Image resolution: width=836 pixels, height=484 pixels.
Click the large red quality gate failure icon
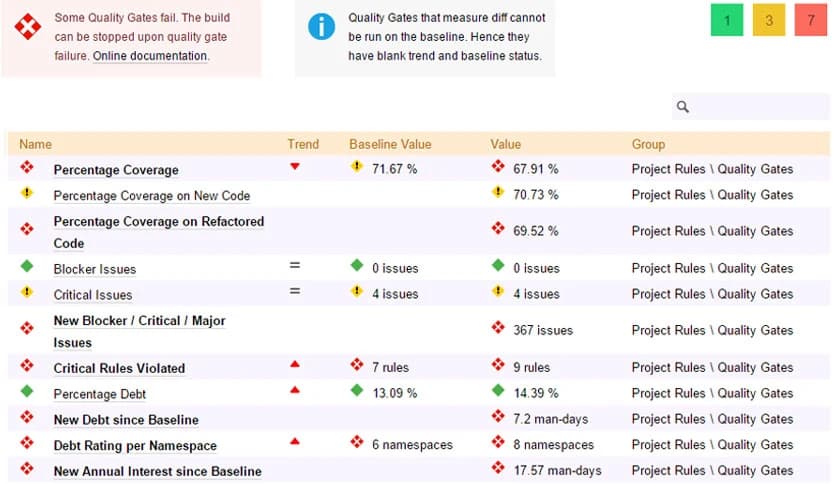tap(28, 28)
